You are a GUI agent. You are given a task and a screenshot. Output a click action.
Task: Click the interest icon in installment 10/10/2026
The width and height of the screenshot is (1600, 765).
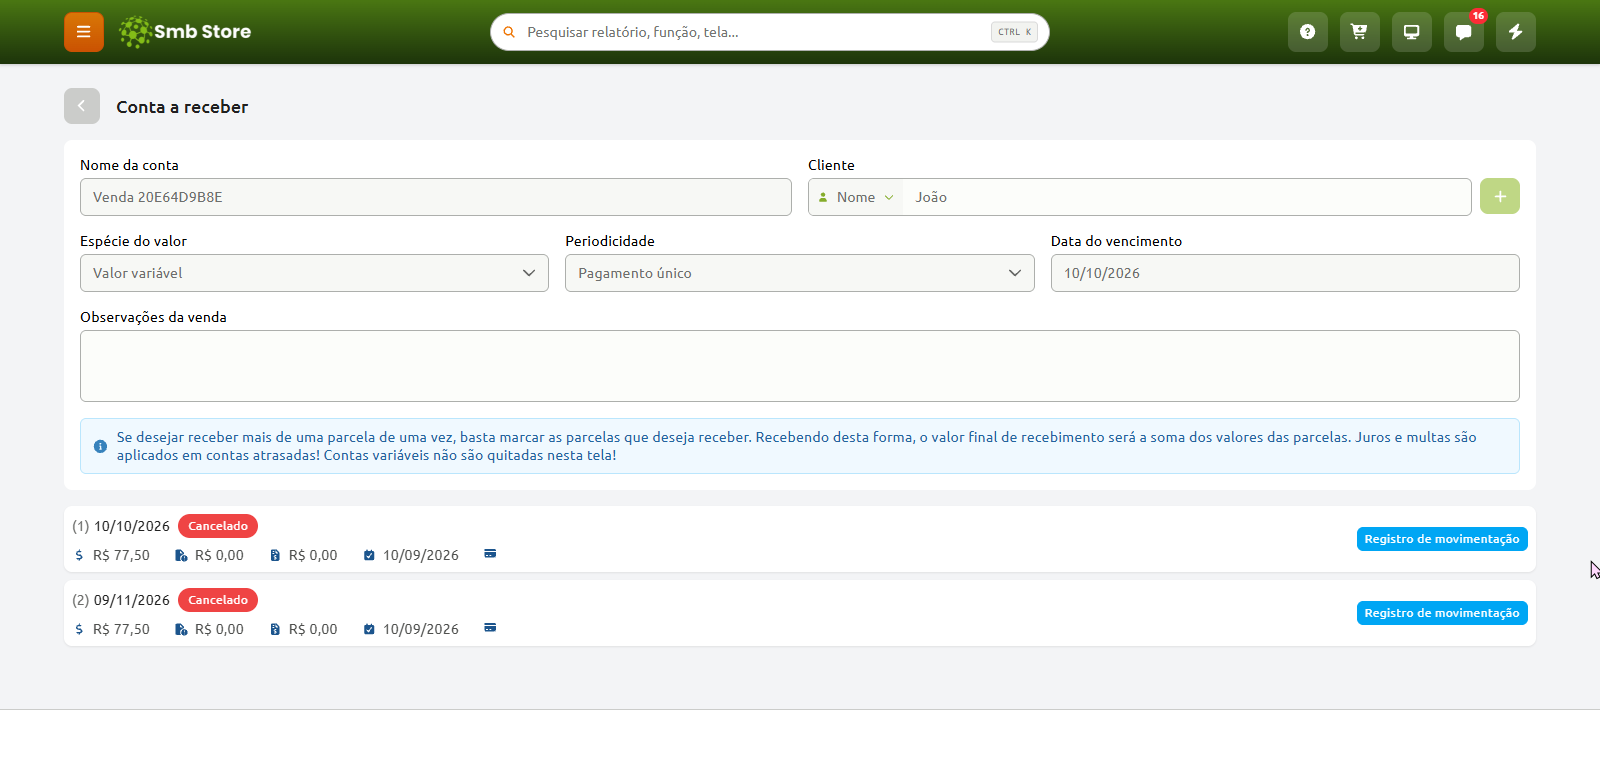[x=275, y=555]
